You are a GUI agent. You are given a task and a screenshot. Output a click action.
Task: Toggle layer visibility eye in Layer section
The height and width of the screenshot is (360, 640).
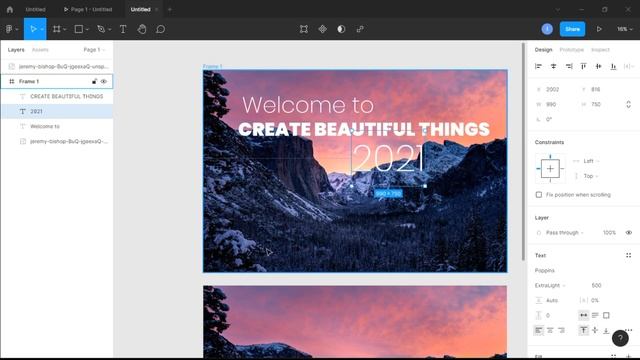tap(629, 233)
